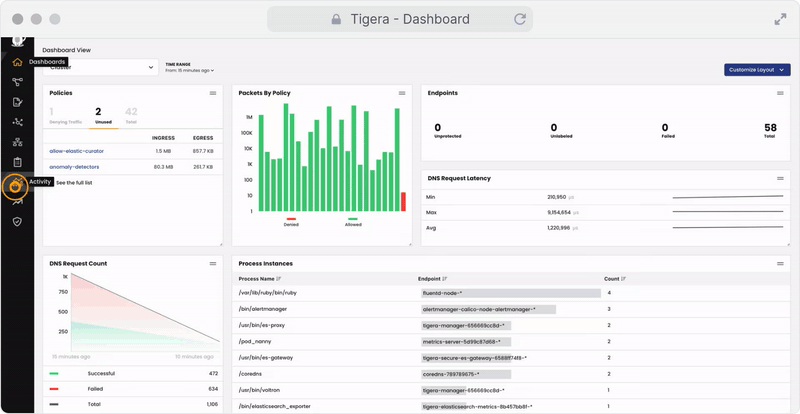Click the tigera-secure-es-gateway endpoint entry
Image resolution: width=800 pixels, height=414 pixels.
click(474, 358)
